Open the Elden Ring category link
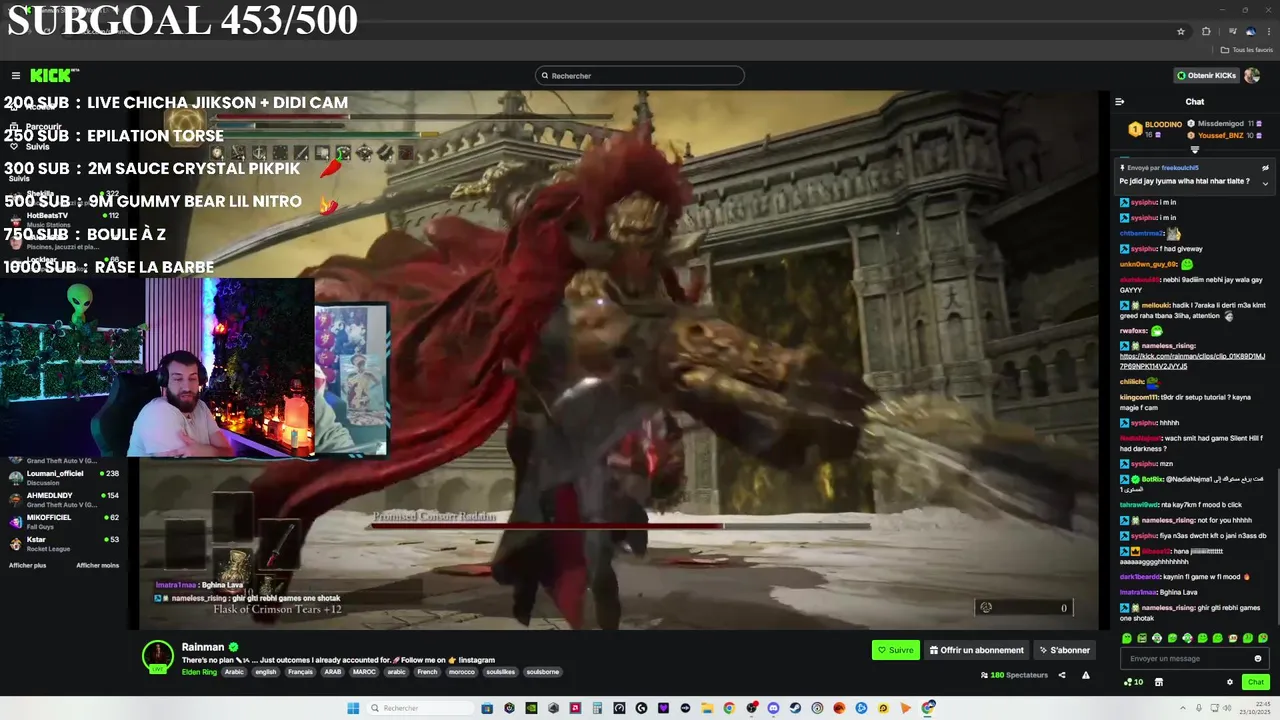 [199, 672]
